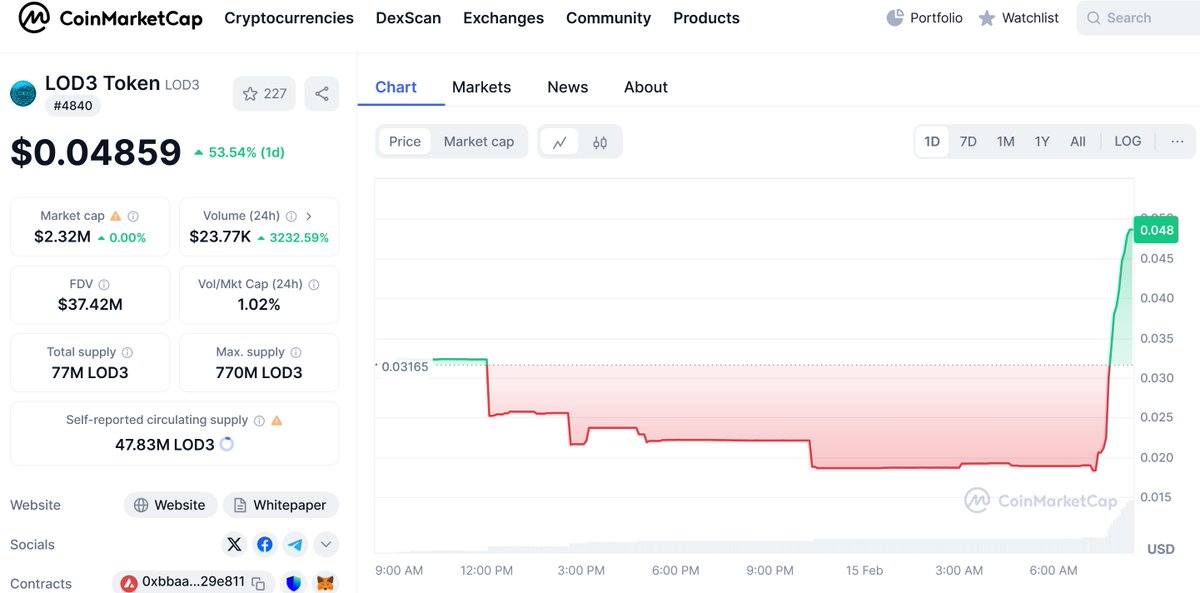Switch to the Chart tab
The width and height of the screenshot is (1200, 593).
point(396,87)
